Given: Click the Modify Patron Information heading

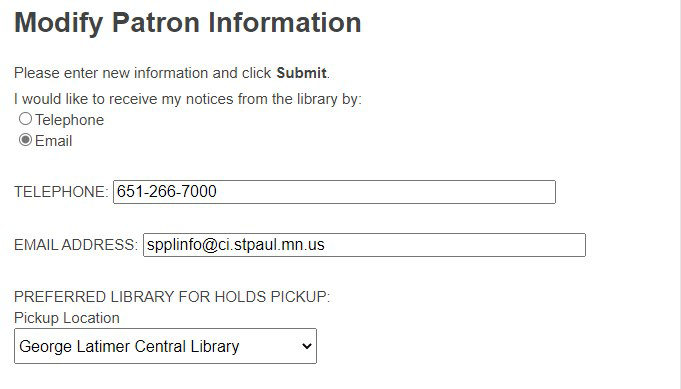Looking at the screenshot, I should click(x=187, y=23).
